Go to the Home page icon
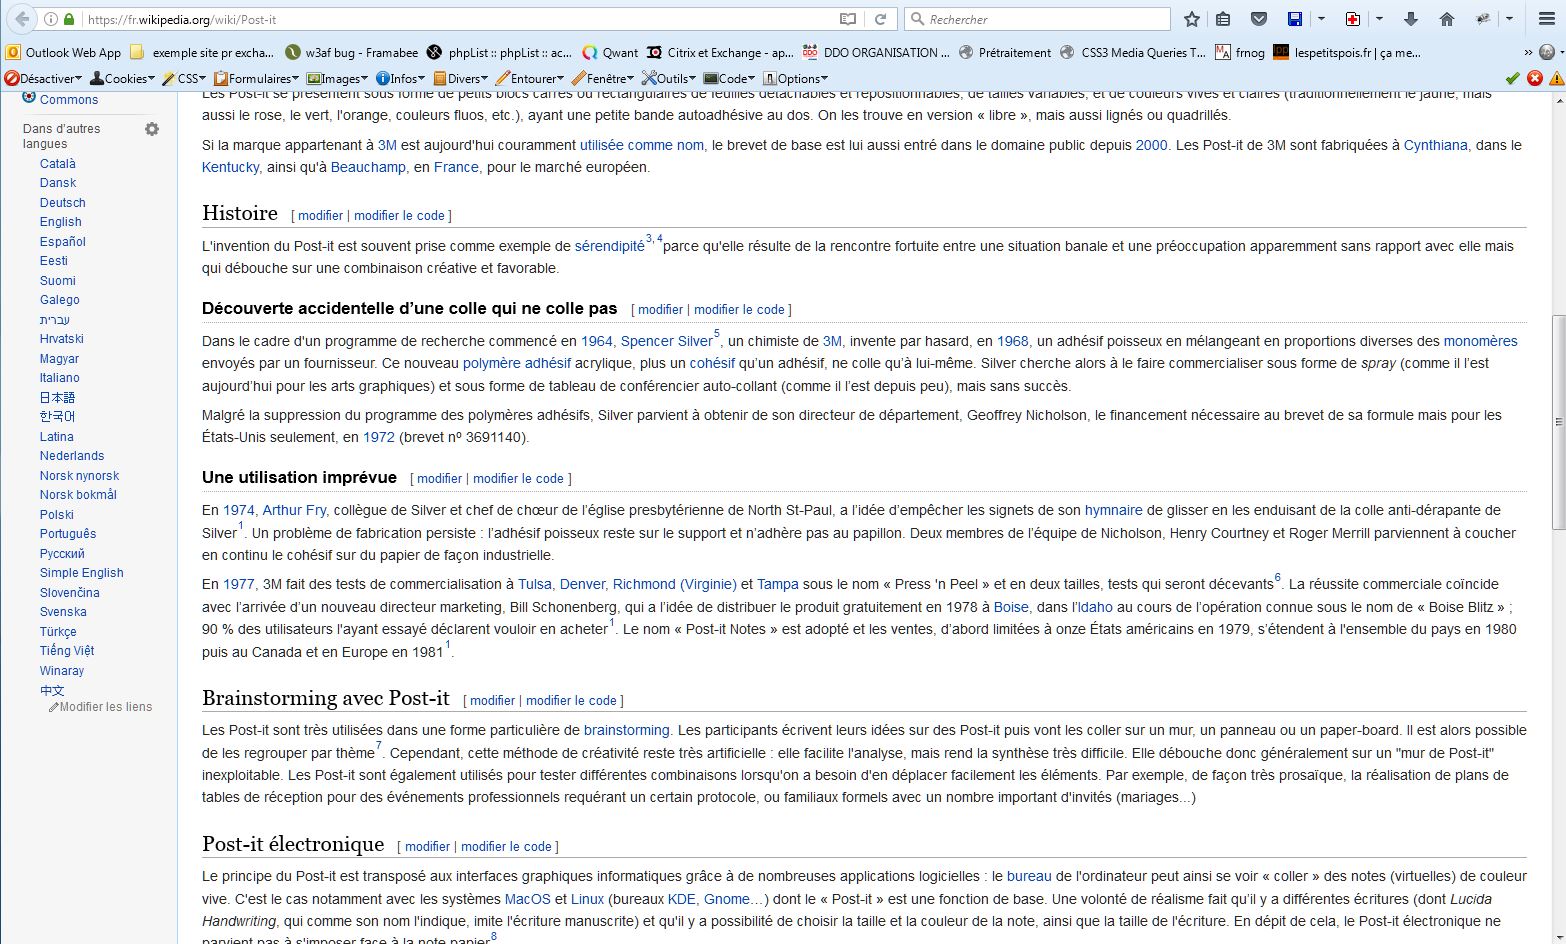Viewport: 1566px width, 944px height. [x=1446, y=19]
